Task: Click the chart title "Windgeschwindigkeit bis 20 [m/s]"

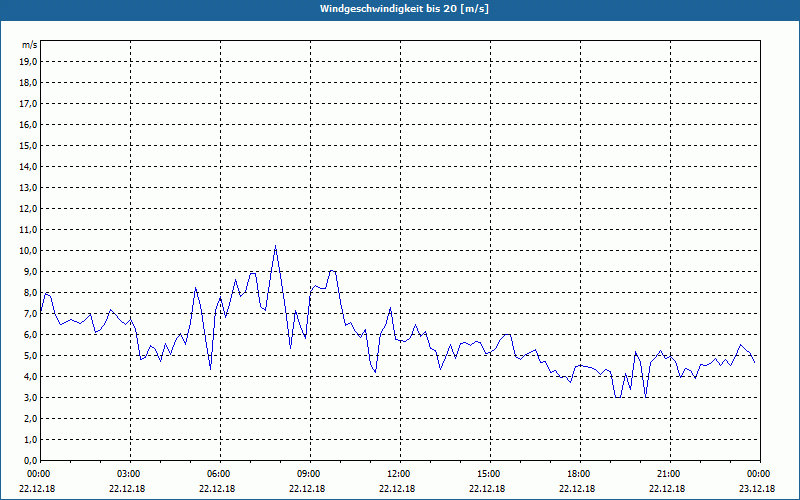Action: 404,9
